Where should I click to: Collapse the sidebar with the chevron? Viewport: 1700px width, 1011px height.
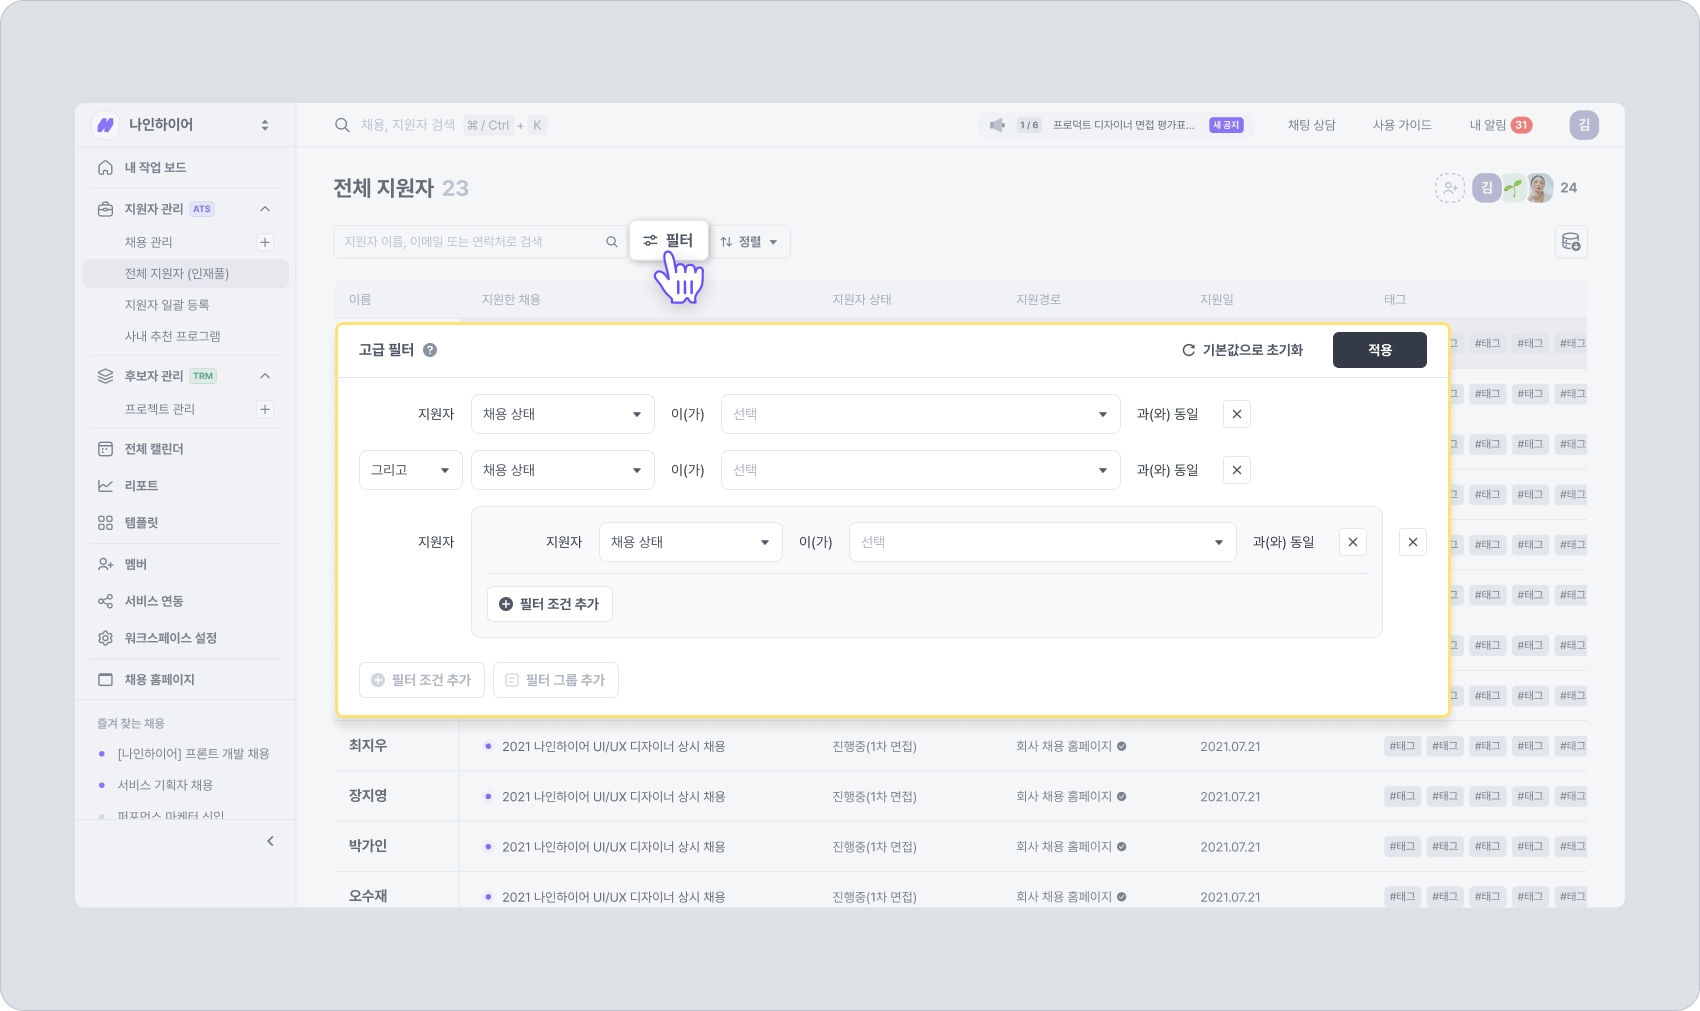point(270,841)
